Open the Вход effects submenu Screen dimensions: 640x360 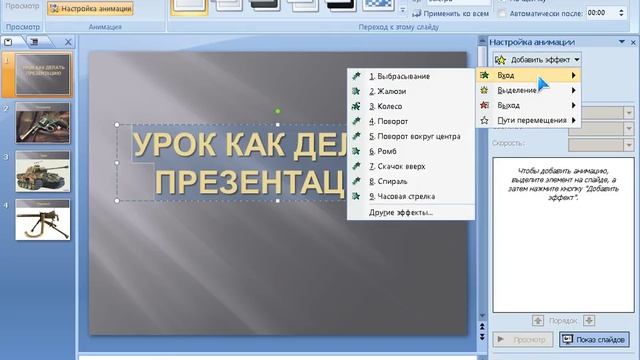tap(528, 76)
